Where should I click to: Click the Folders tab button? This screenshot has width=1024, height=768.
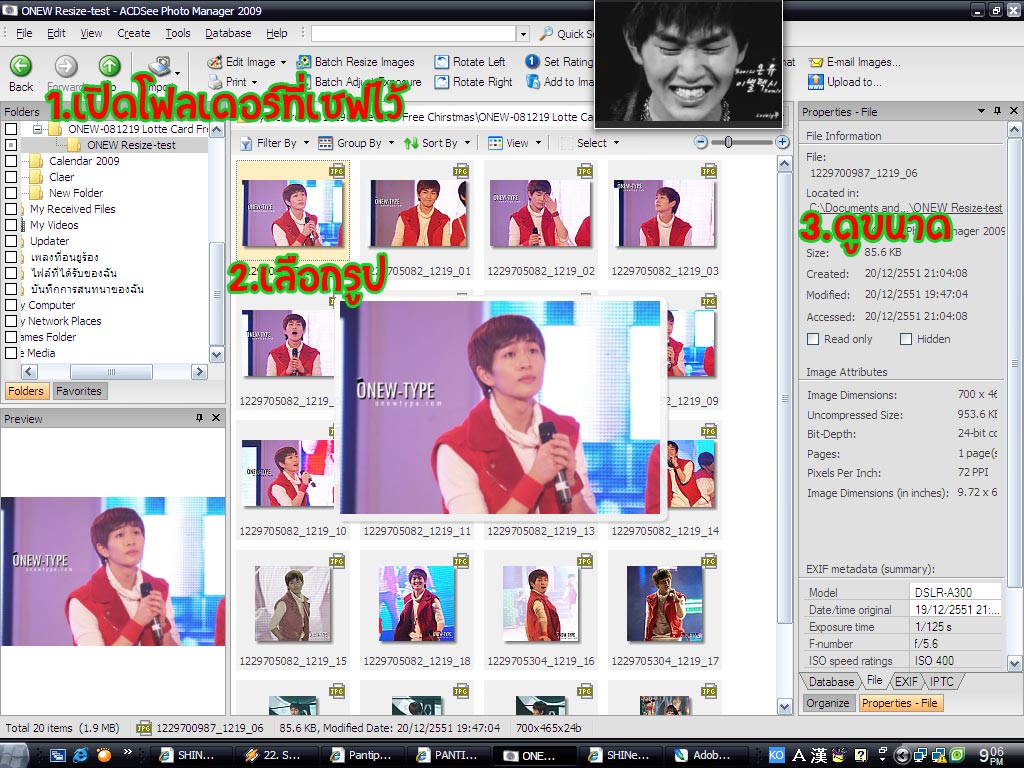coord(25,391)
